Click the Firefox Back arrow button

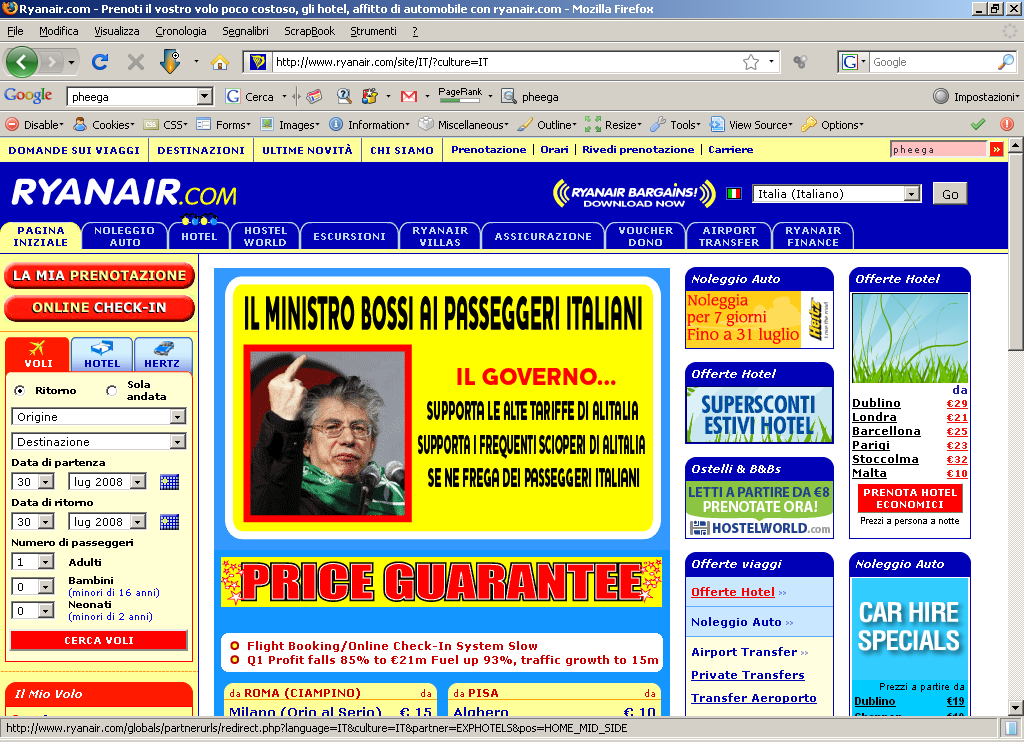(x=22, y=62)
